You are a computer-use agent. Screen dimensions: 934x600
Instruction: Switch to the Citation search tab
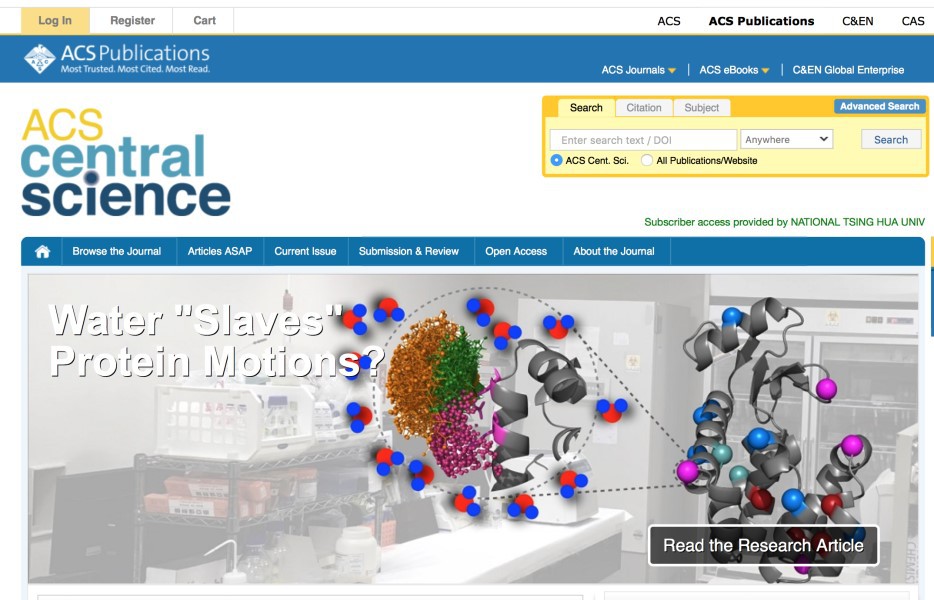tap(644, 108)
